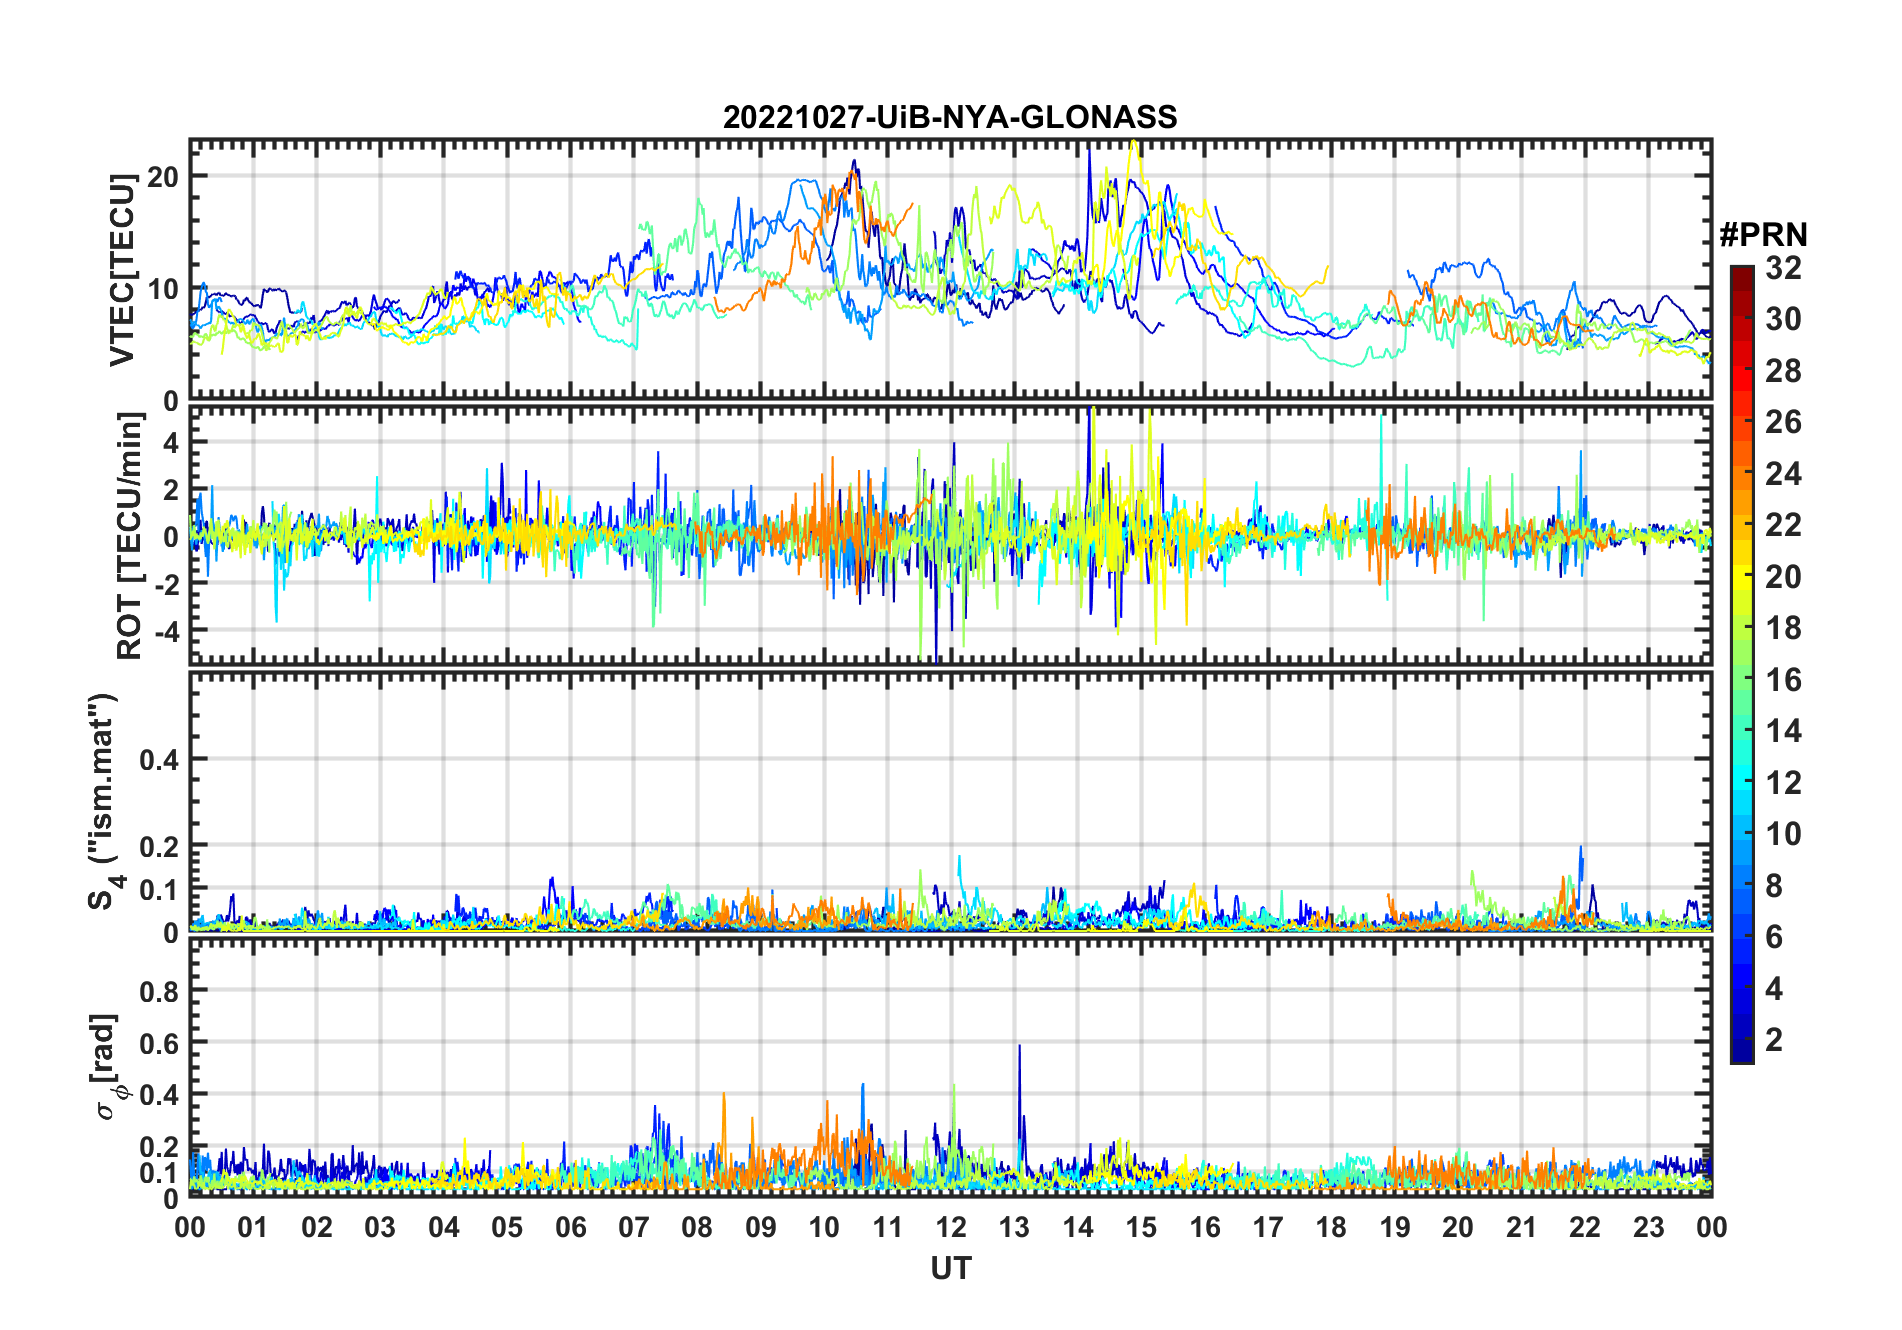Select colorbar tick label 10
This screenshot has height=1330, width=1902.
1784,834
